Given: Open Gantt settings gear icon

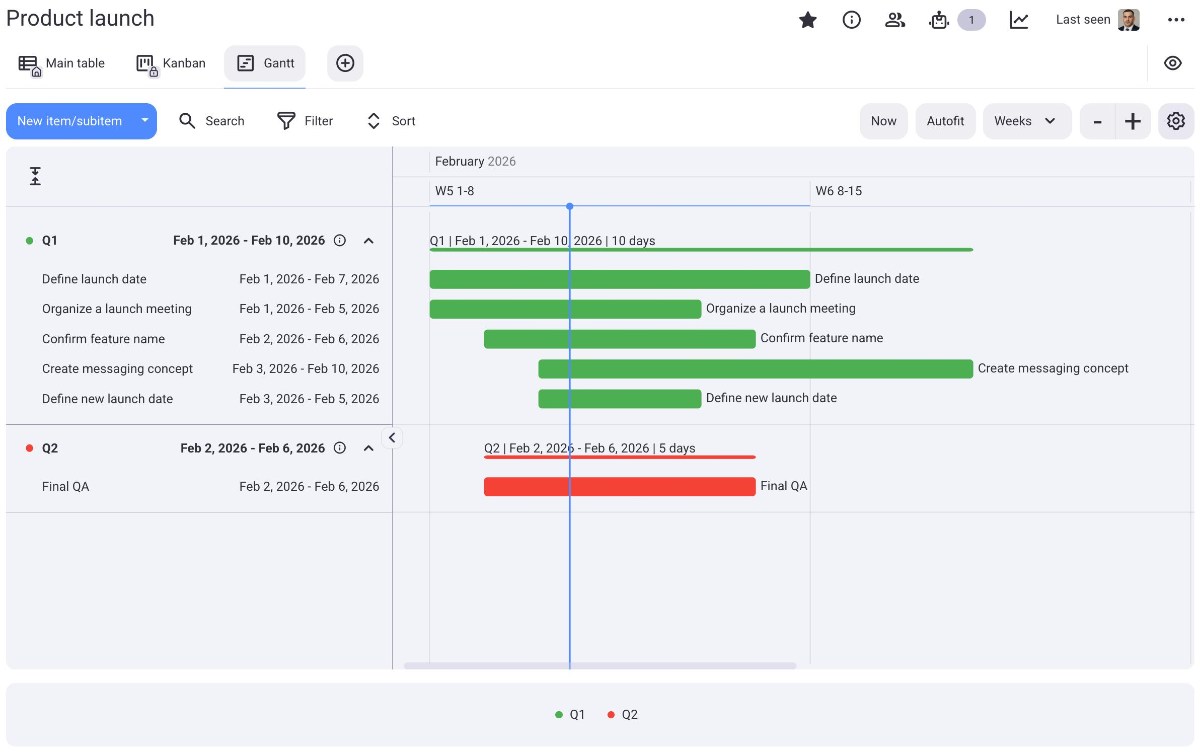Looking at the screenshot, I should point(1176,121).
